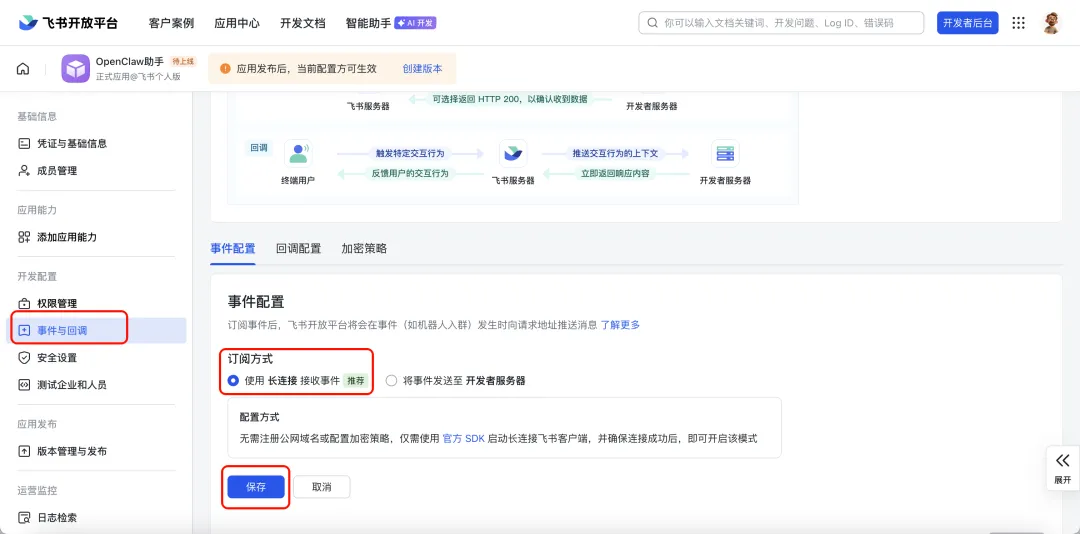Click the 回调 label in diagram
Viewport: 1080px width, 534px height.
pyautogui.click(x=259, y=147)
